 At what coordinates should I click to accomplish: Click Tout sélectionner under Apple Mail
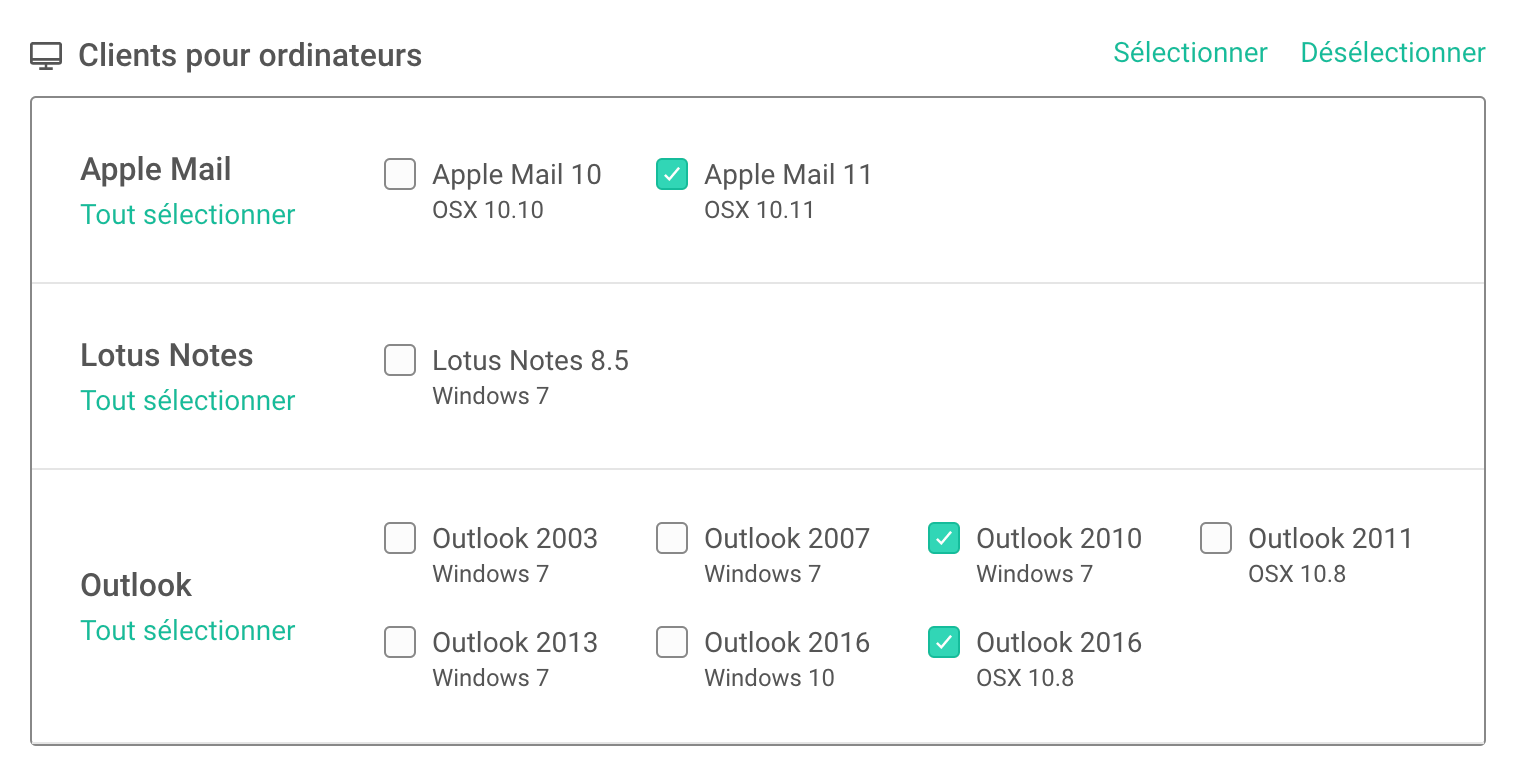(188, 215)
